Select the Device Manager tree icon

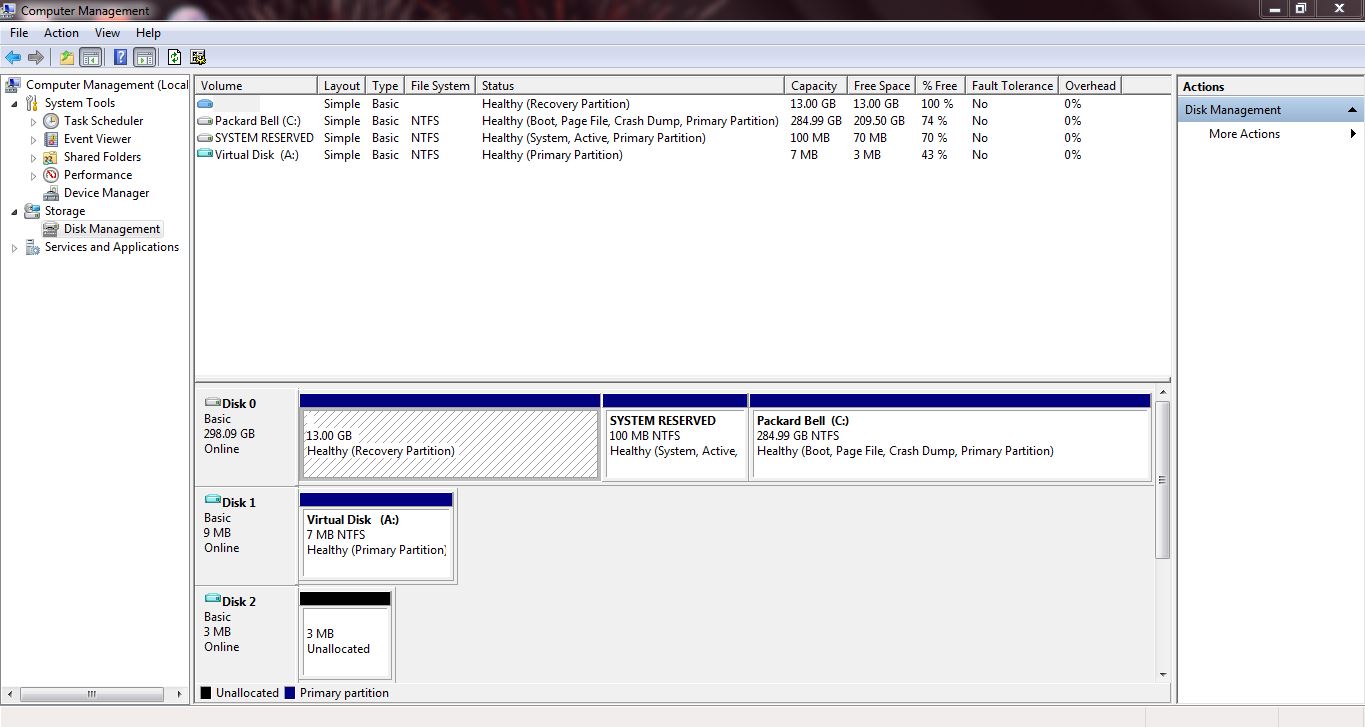pos(51,193)
